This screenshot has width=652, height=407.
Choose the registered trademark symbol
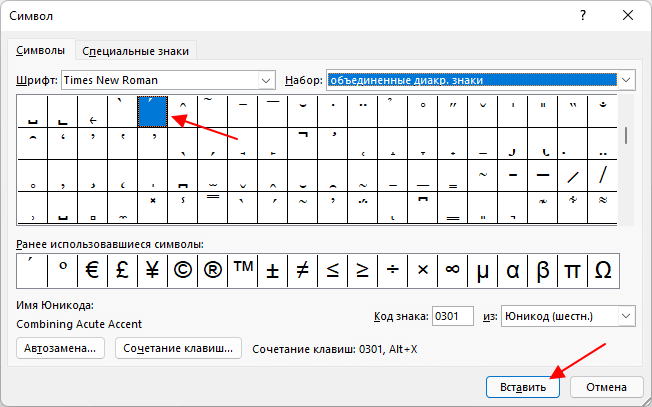tap(212, 271)
